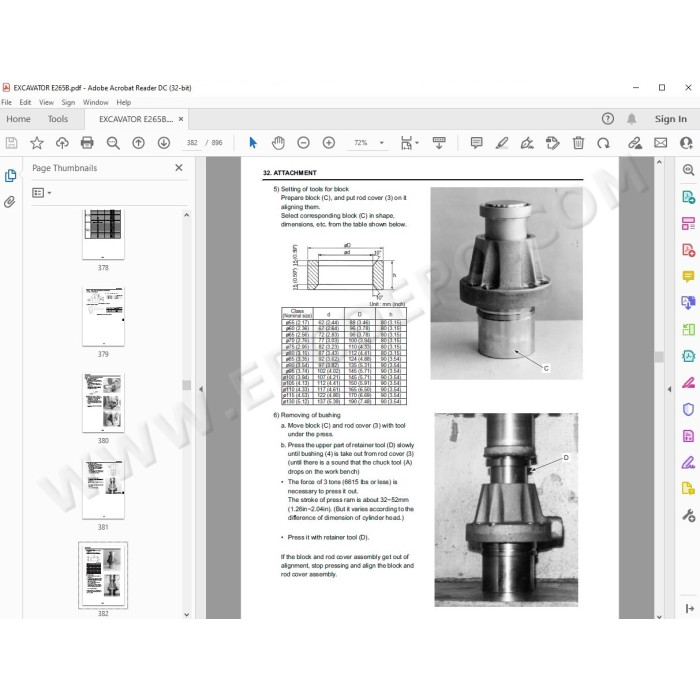700x700 pixels.
Task: Close the EXCAVATOR E265B document tab
Action: click(x=181, y=119)
